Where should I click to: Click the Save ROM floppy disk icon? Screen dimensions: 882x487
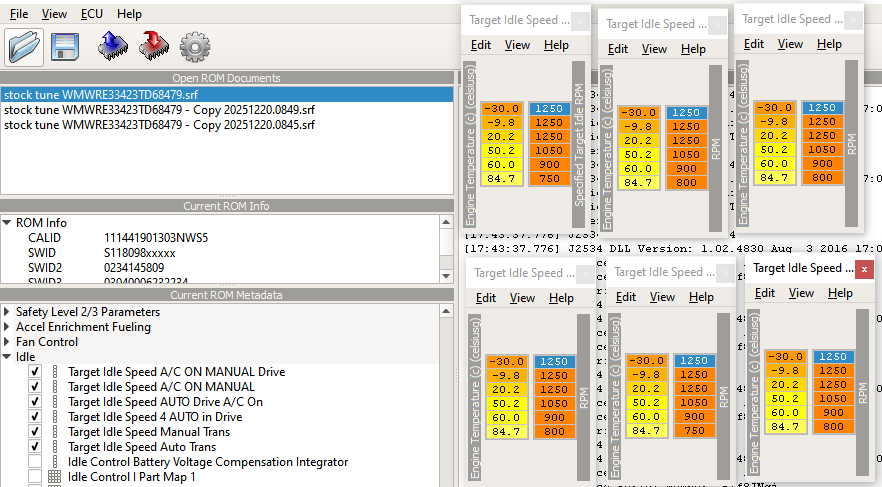tap(66, 46)
